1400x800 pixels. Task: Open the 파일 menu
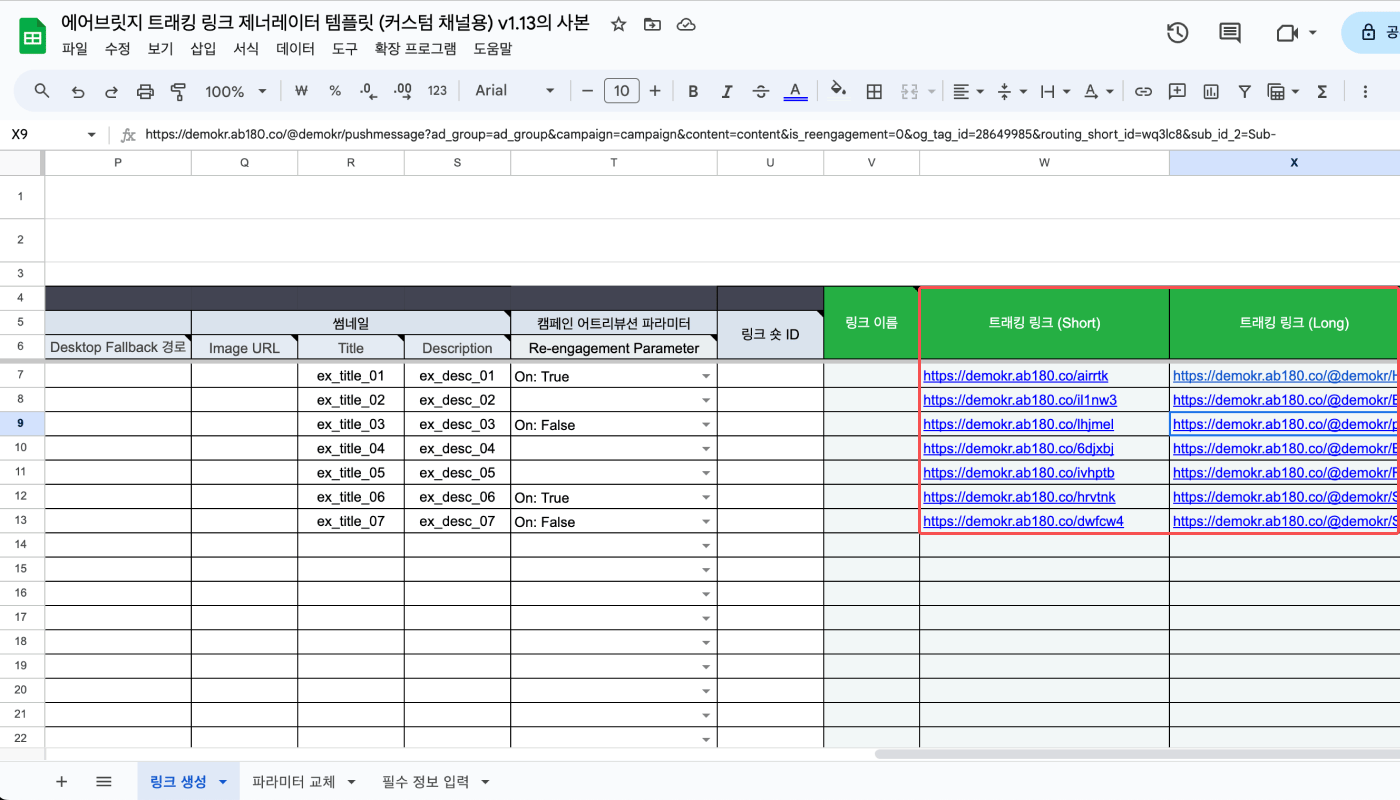point(75,48)
